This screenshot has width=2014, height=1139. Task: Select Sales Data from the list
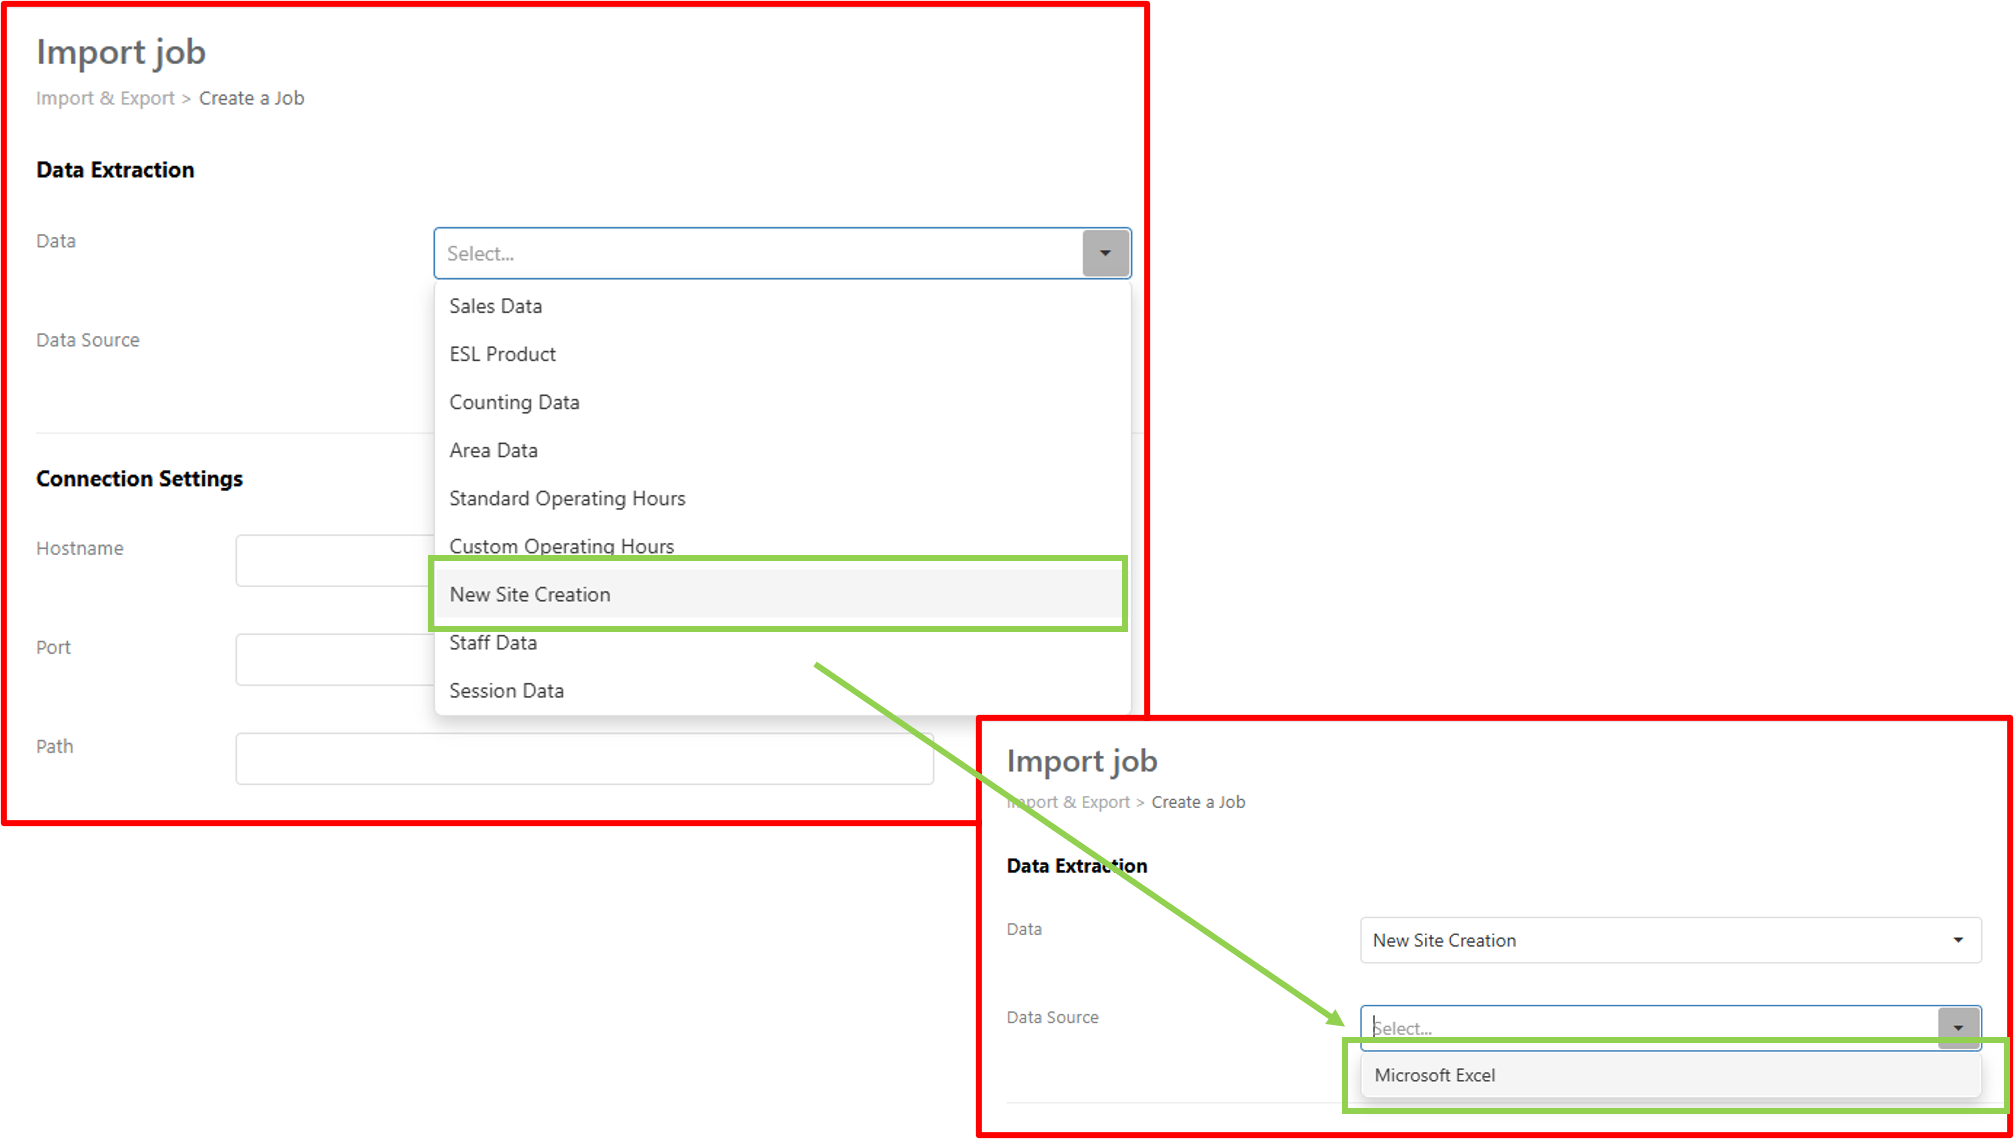coord(496,306)
